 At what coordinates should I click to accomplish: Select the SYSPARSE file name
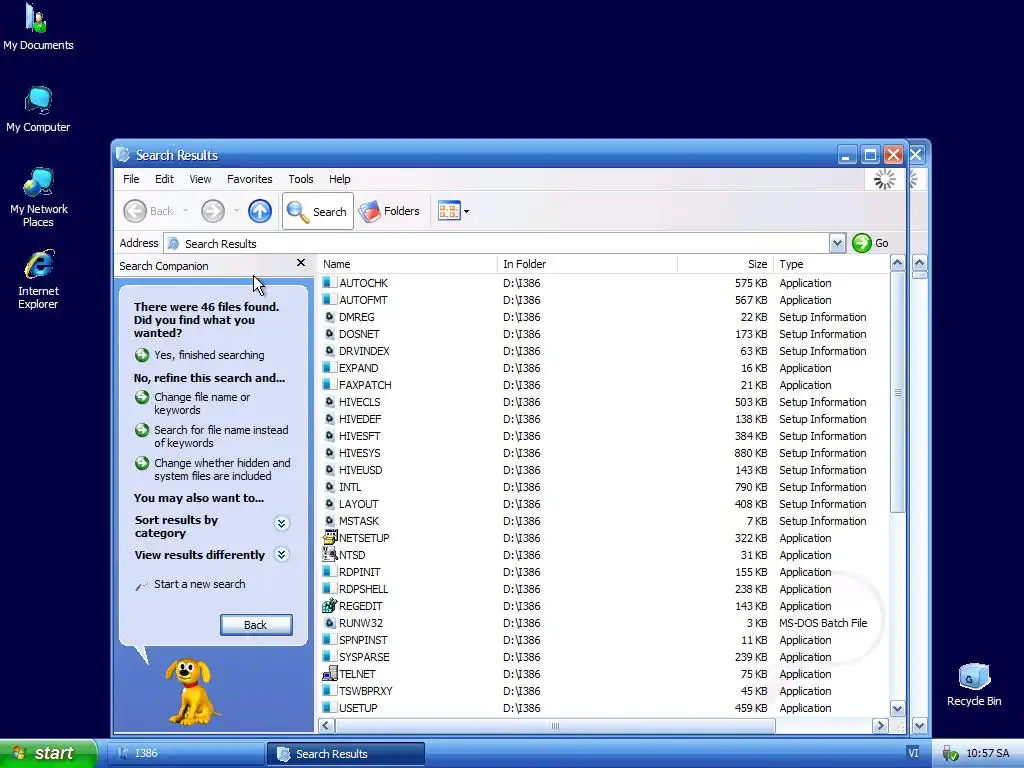click(x=364, y=656)
